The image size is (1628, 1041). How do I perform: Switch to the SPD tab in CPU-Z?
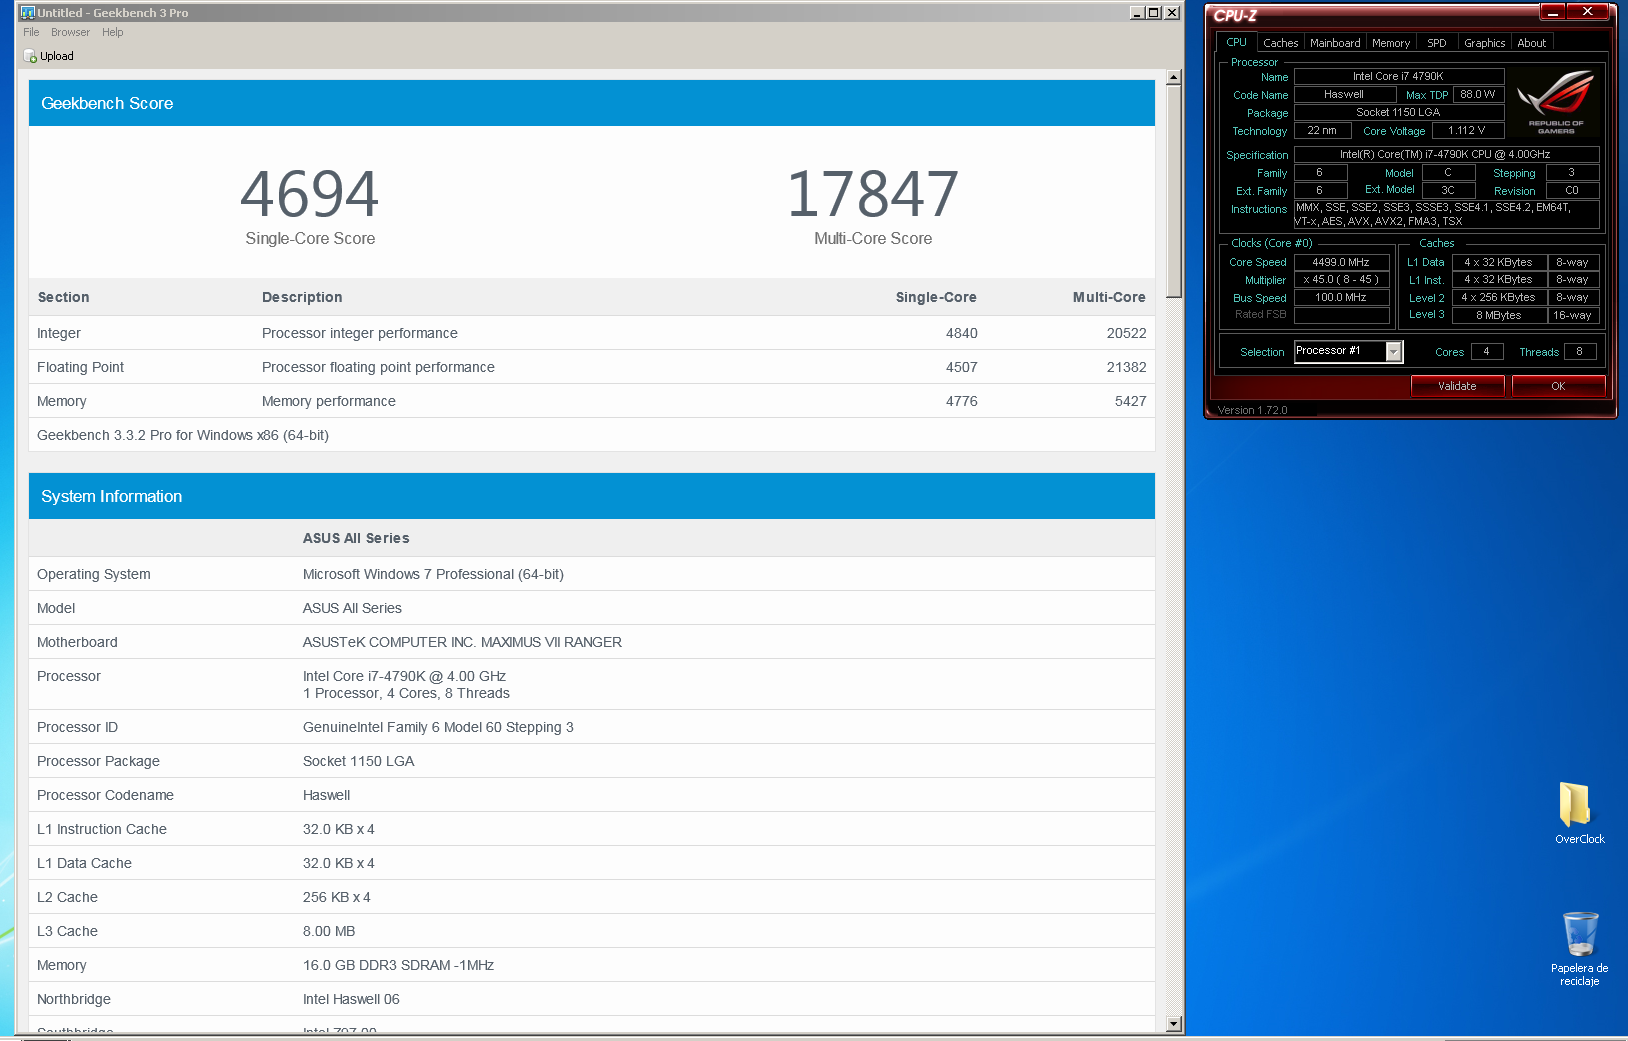[1436, 43]
